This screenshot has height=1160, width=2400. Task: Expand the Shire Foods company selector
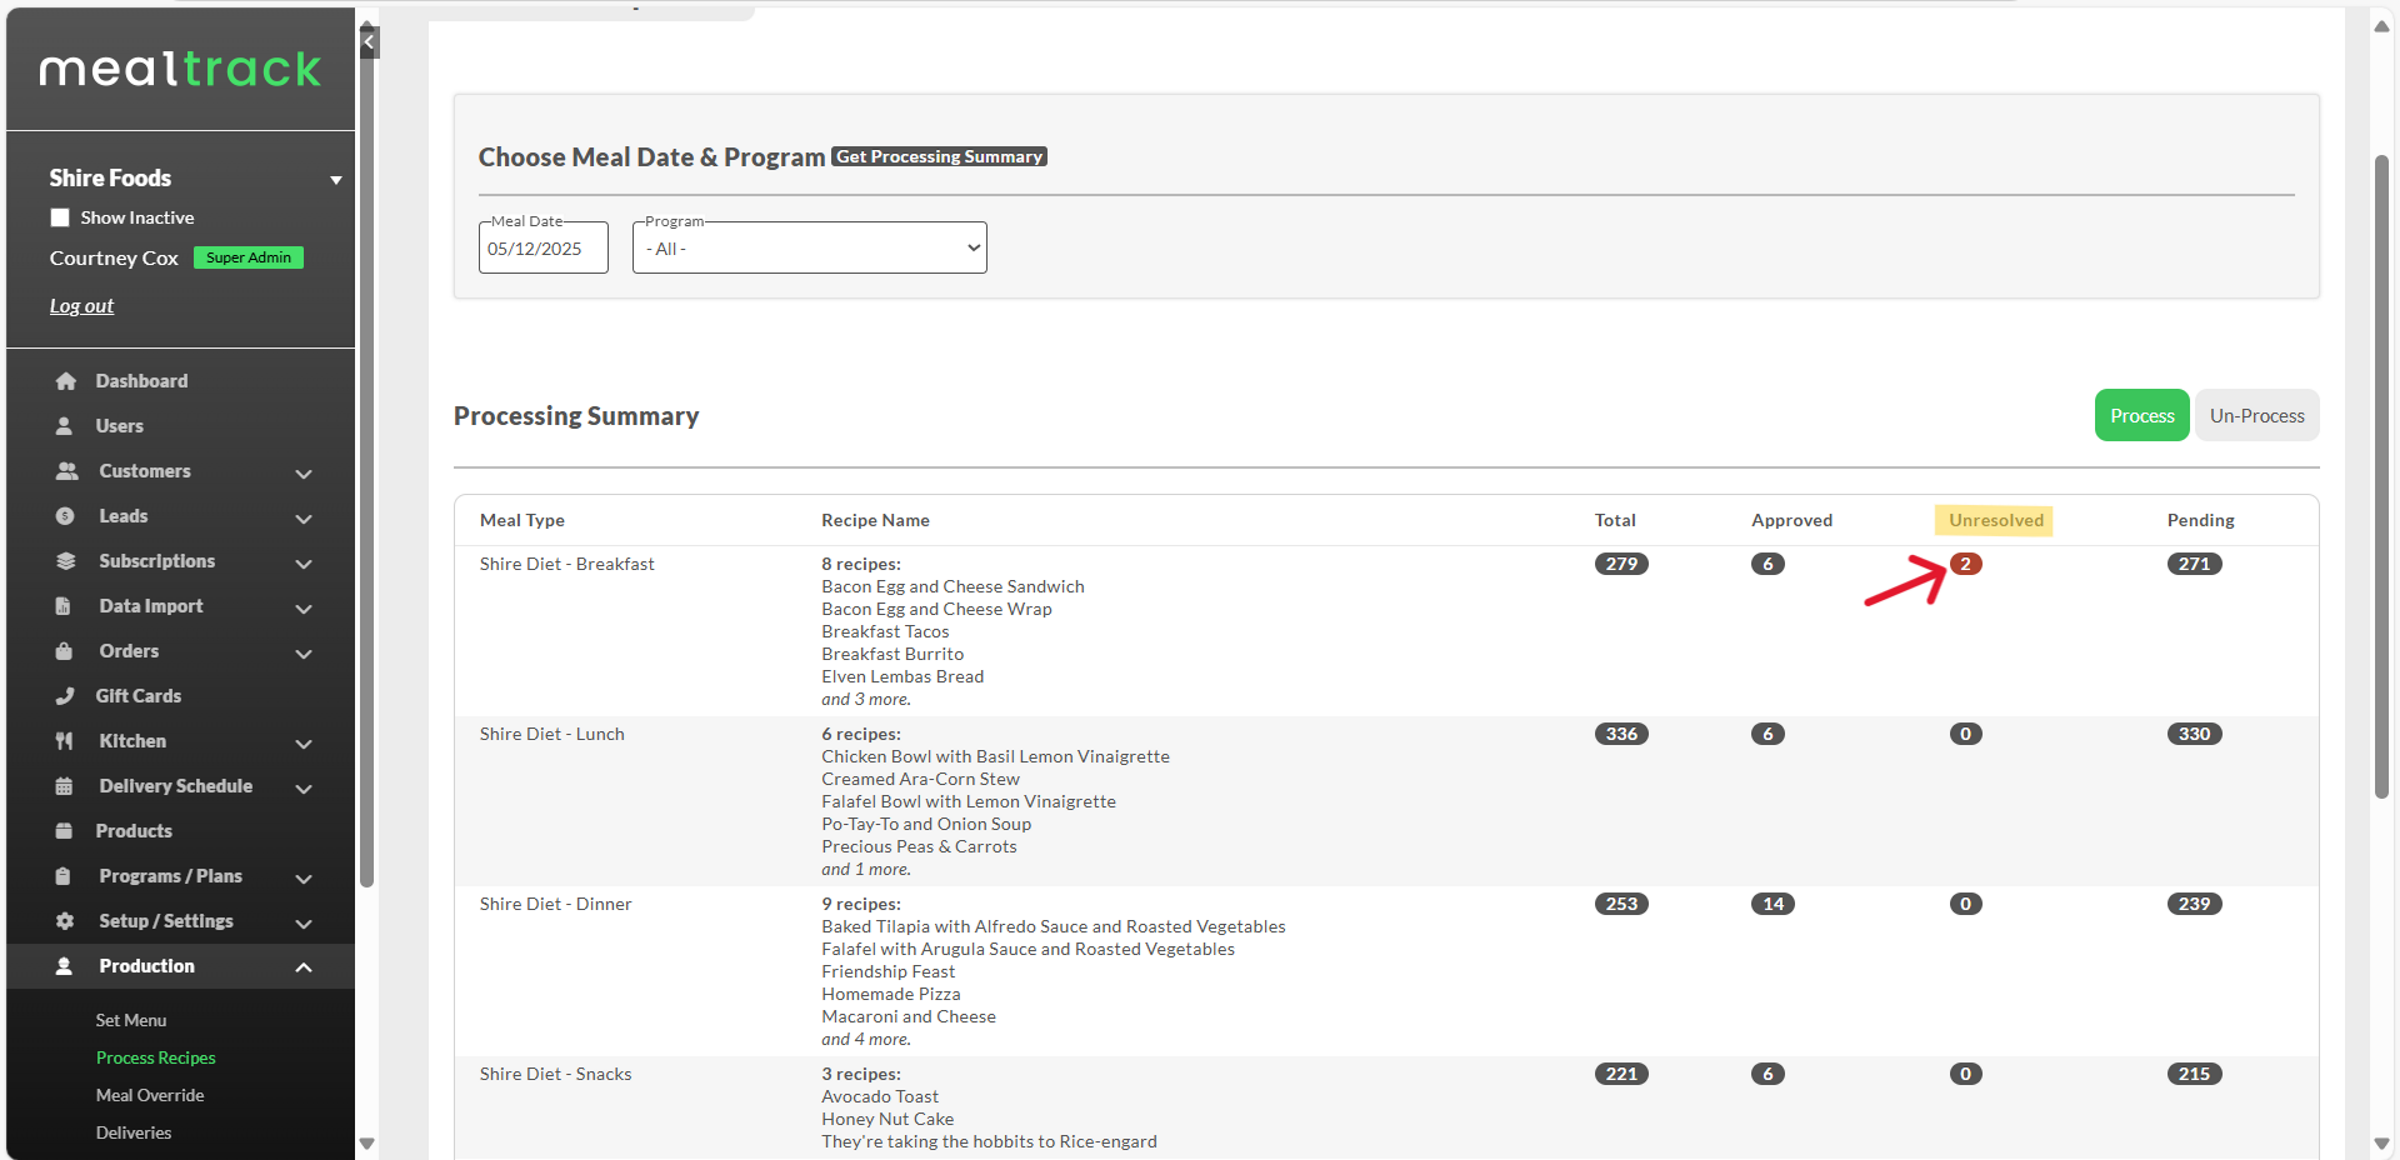click(336, 180)
